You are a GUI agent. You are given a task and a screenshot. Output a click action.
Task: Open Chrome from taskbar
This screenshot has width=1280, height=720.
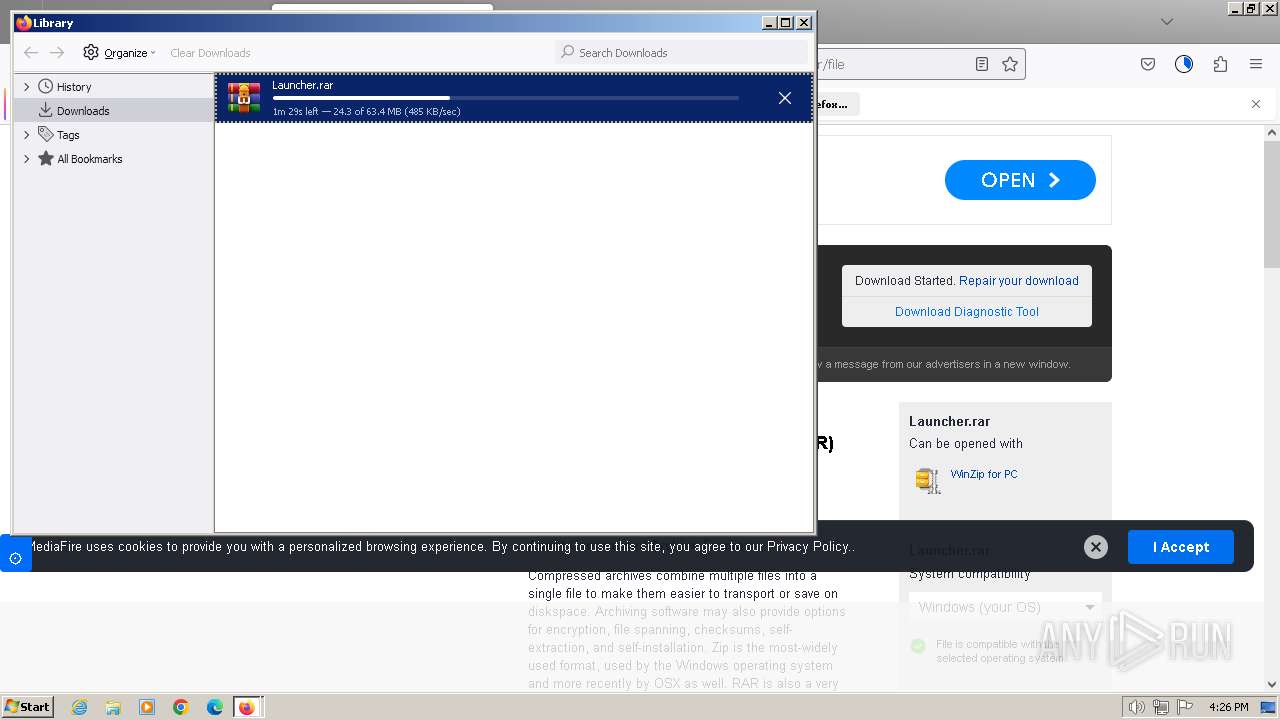[181, 707]
